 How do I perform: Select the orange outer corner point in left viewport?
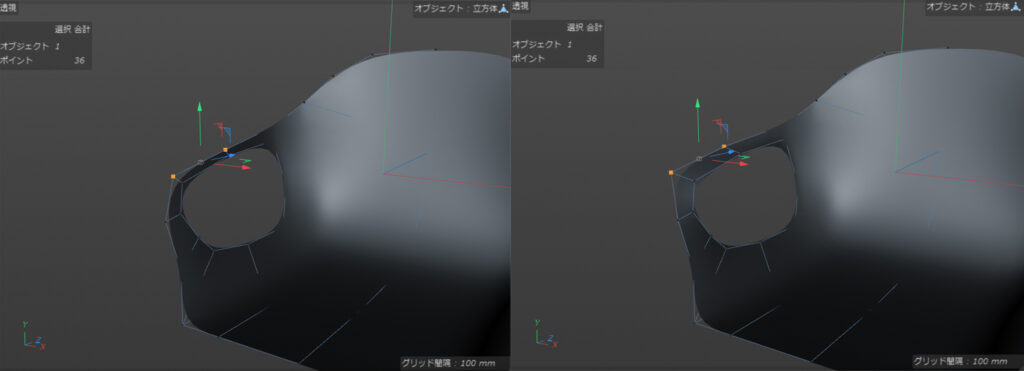pos(173,176)
